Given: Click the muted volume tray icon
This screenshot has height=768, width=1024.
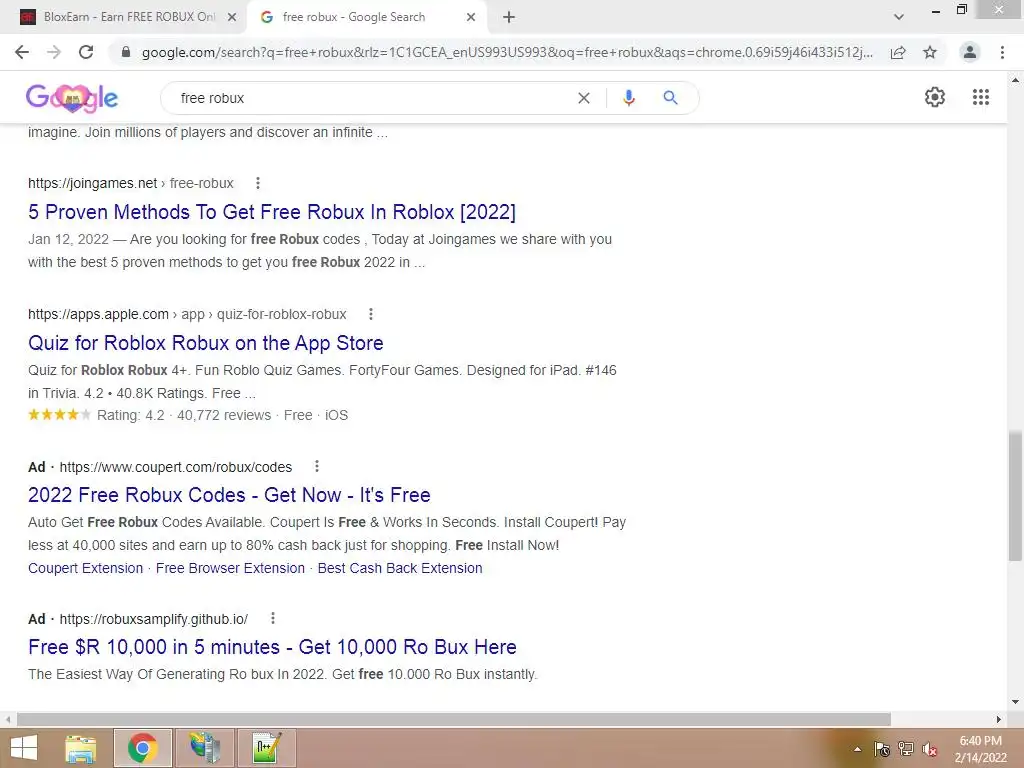Looking at the screenshot, I should [x=929, y=749].
